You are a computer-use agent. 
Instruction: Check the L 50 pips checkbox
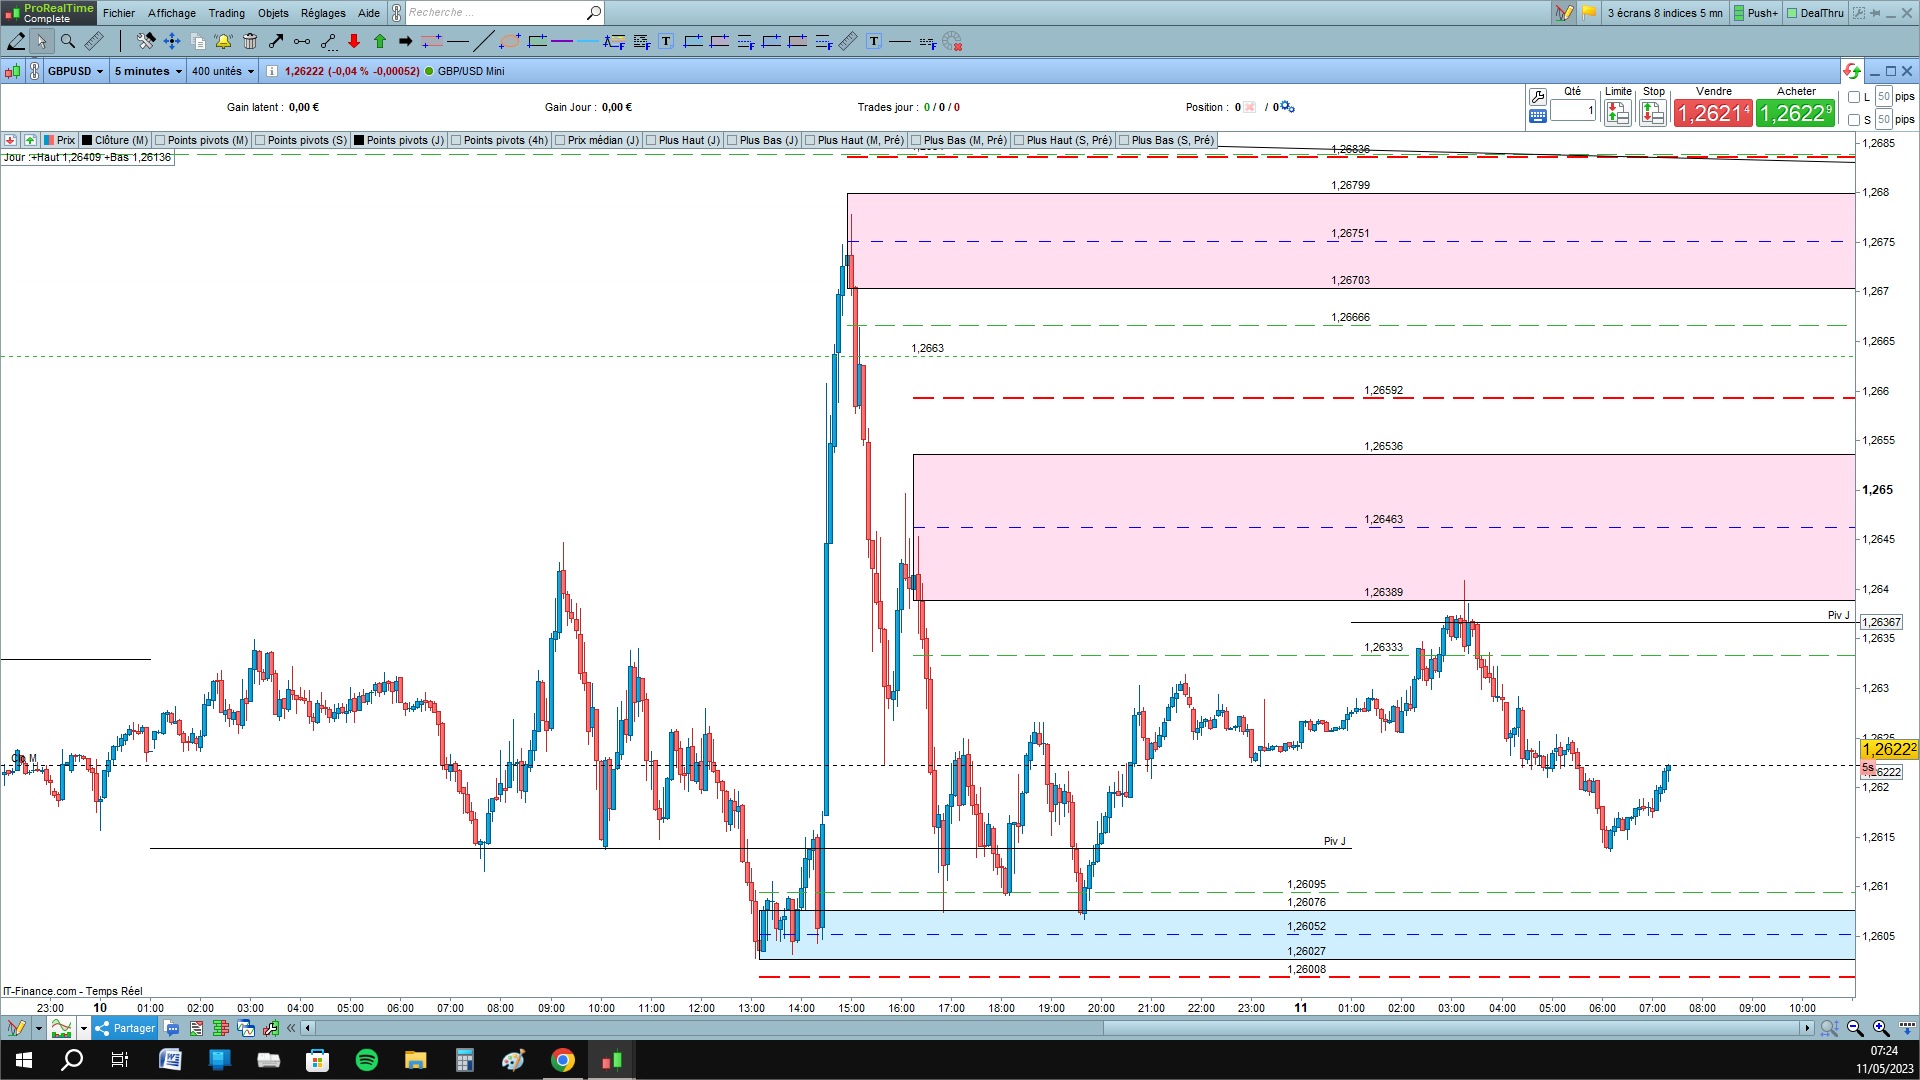1854,97
